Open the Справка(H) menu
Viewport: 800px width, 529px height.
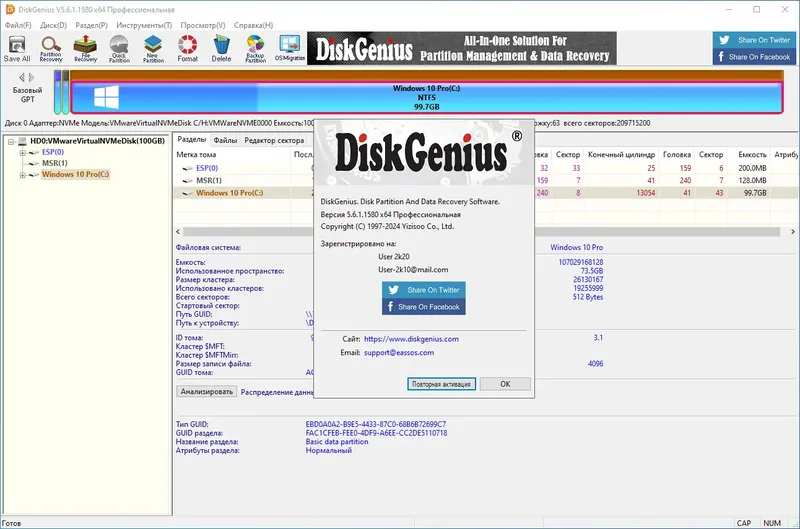(253, 25)
